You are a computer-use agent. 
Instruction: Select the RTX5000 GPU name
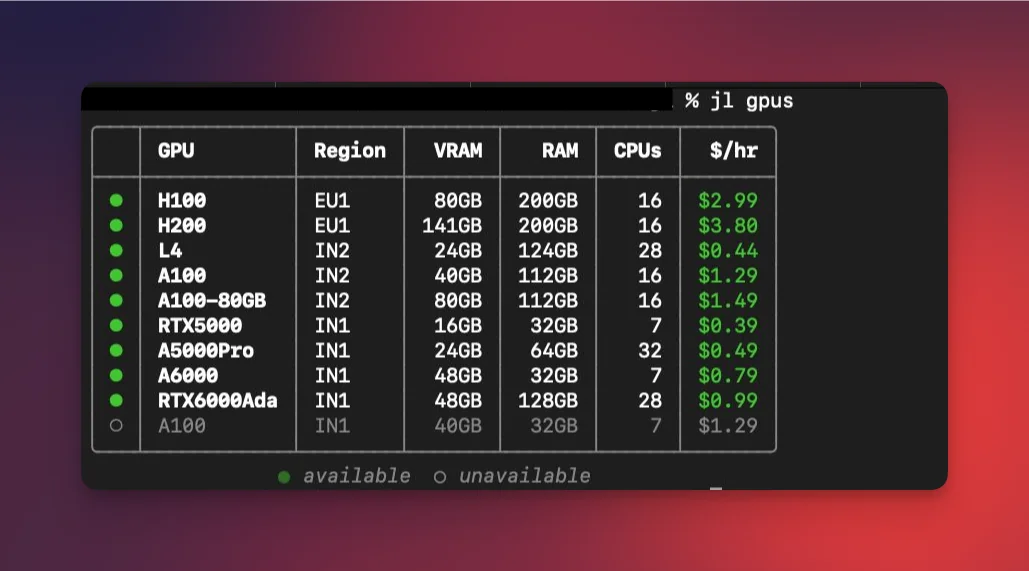pyautogui.click(x=200, y=325)
